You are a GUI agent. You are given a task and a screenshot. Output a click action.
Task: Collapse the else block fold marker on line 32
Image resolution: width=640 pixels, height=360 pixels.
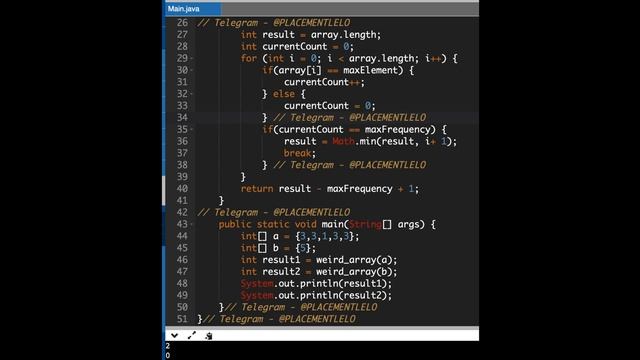pos(192,94)
